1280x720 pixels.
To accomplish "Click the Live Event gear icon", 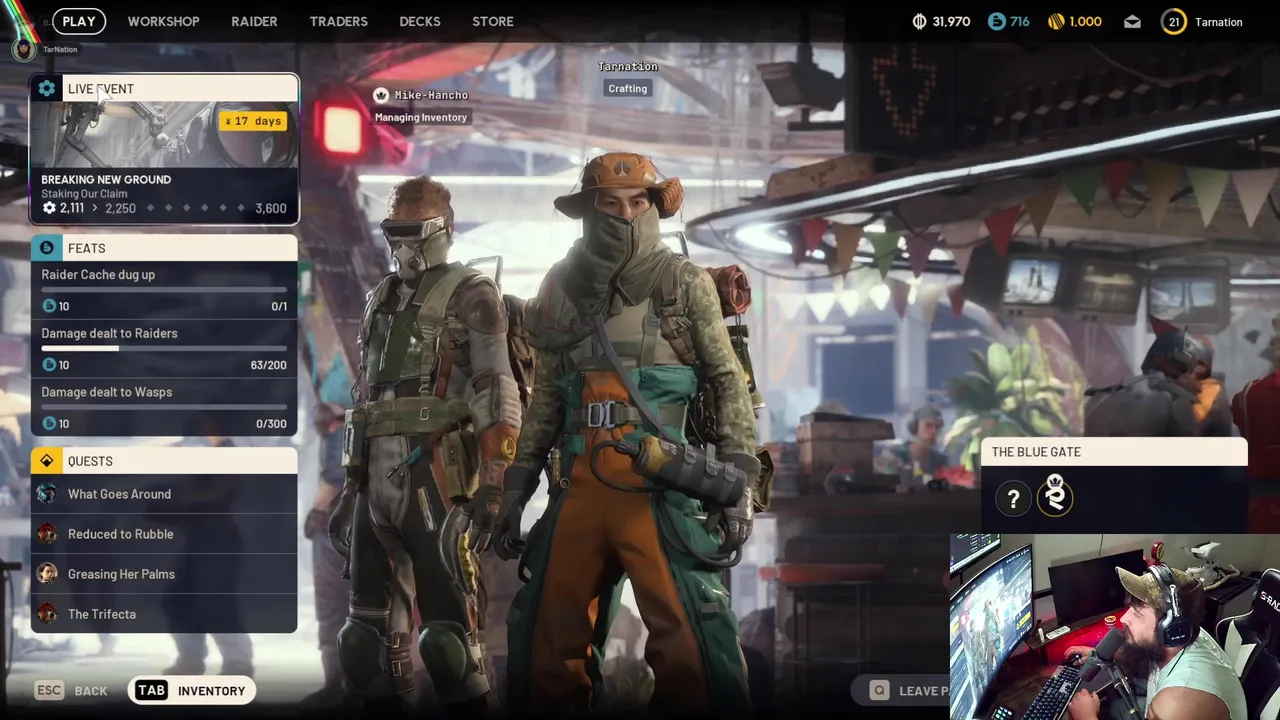I will tap(46, 88).
